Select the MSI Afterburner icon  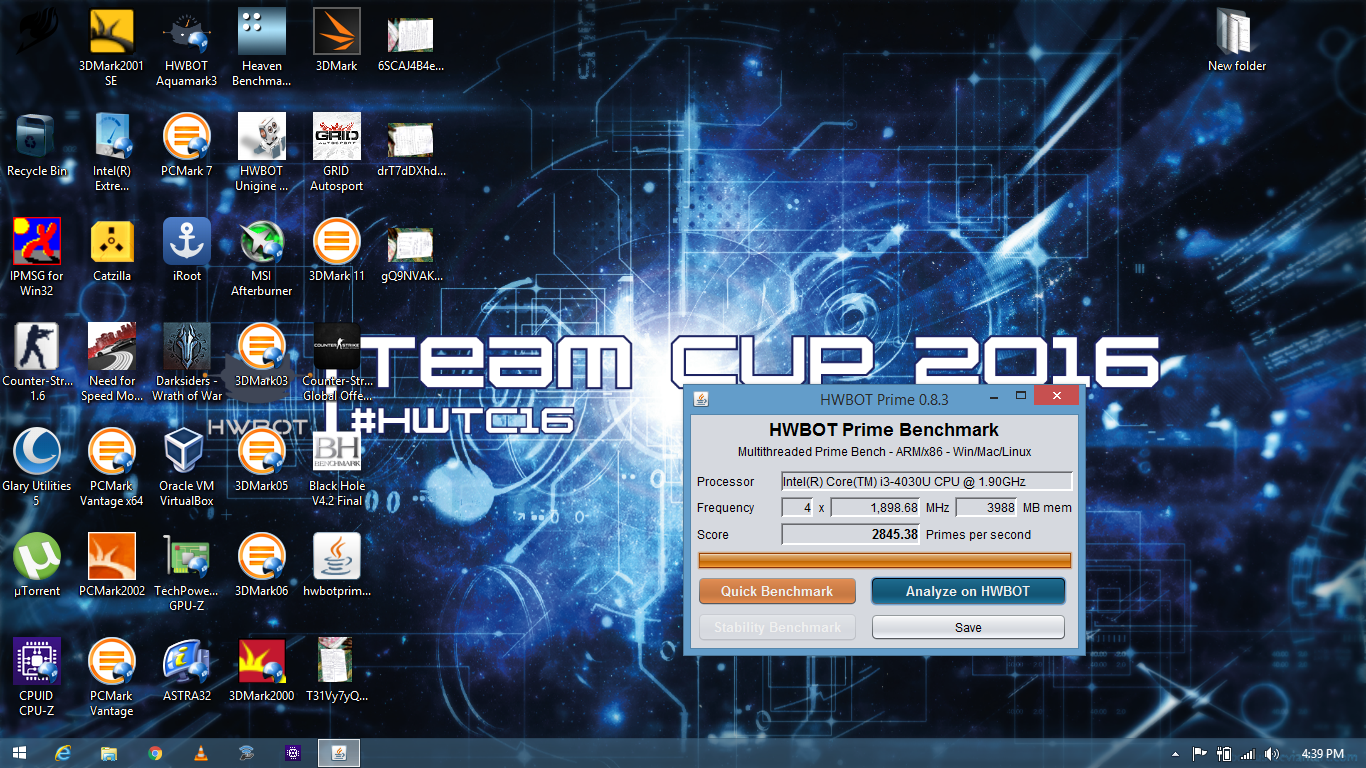(x=262, y=257)
